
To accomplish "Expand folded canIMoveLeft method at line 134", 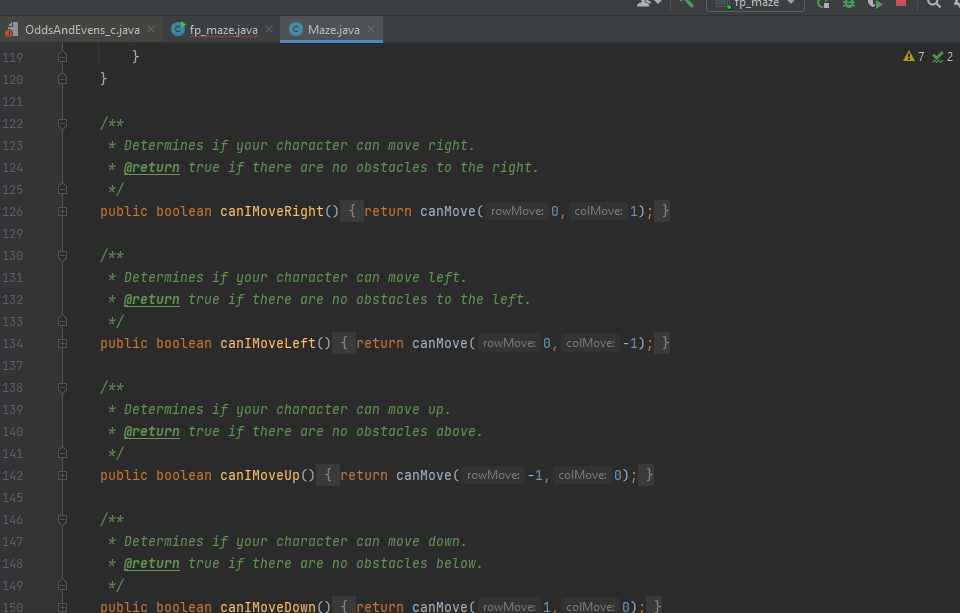I will point(62,344).
